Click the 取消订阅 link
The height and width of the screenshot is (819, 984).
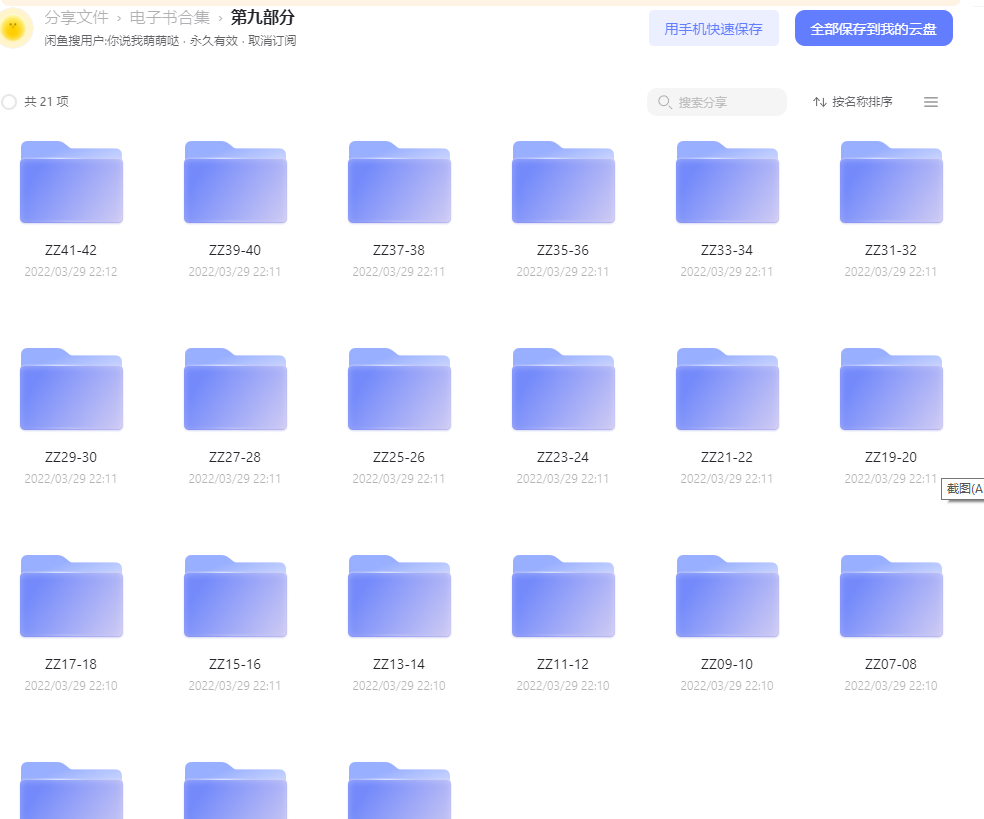point(272,41)
